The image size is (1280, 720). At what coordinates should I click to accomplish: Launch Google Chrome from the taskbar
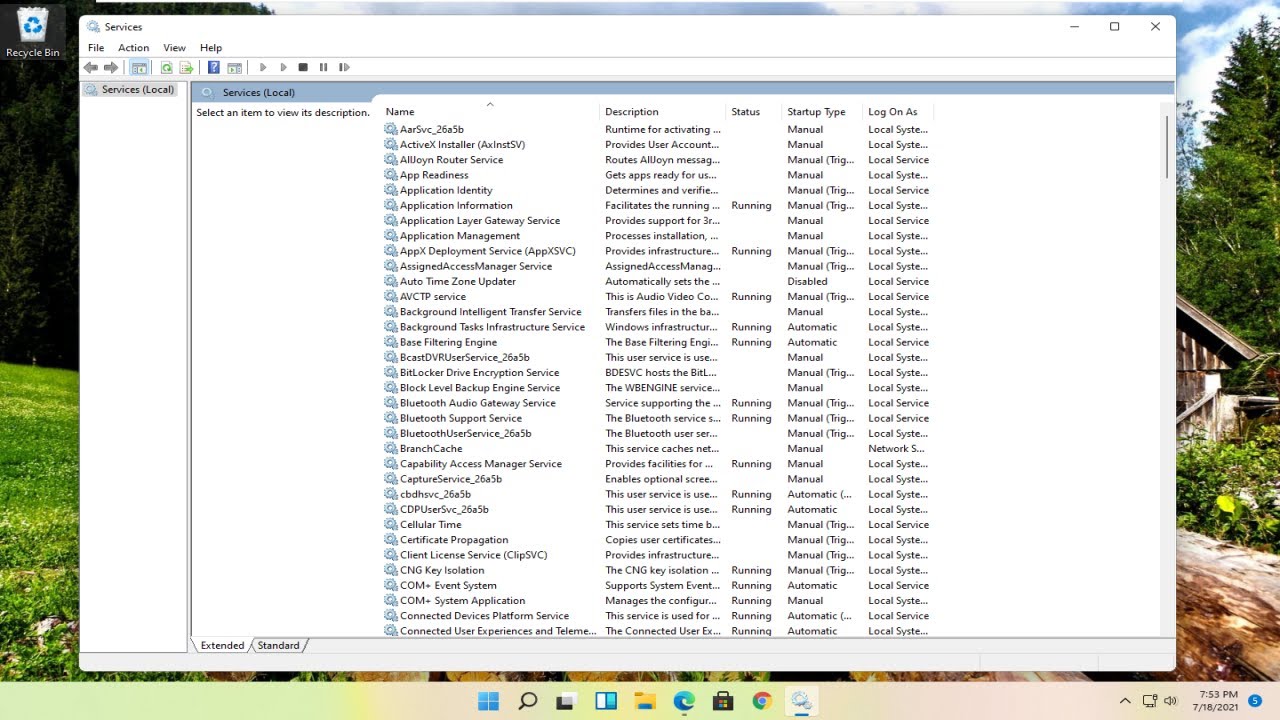point(762,701)
